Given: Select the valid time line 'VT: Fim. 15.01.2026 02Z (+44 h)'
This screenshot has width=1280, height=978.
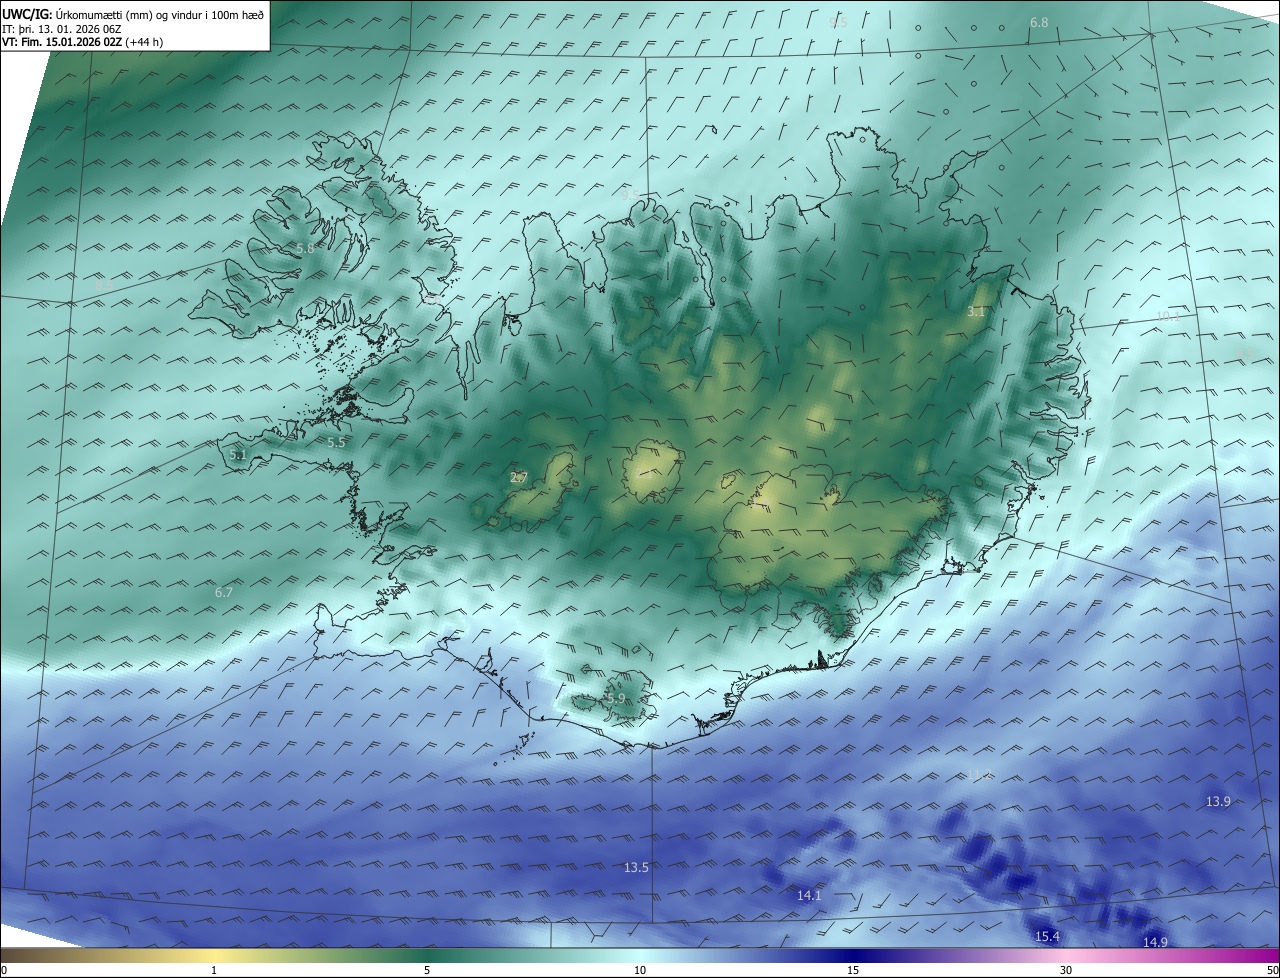Looking at the screenshot, I should [82, 41].
